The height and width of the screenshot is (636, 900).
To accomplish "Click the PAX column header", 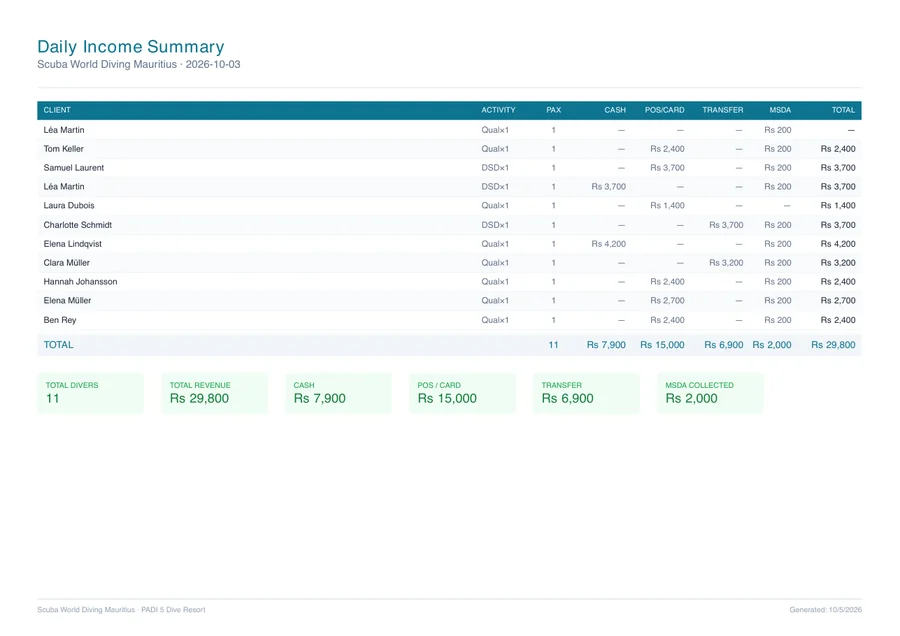I will coord(553,110).
